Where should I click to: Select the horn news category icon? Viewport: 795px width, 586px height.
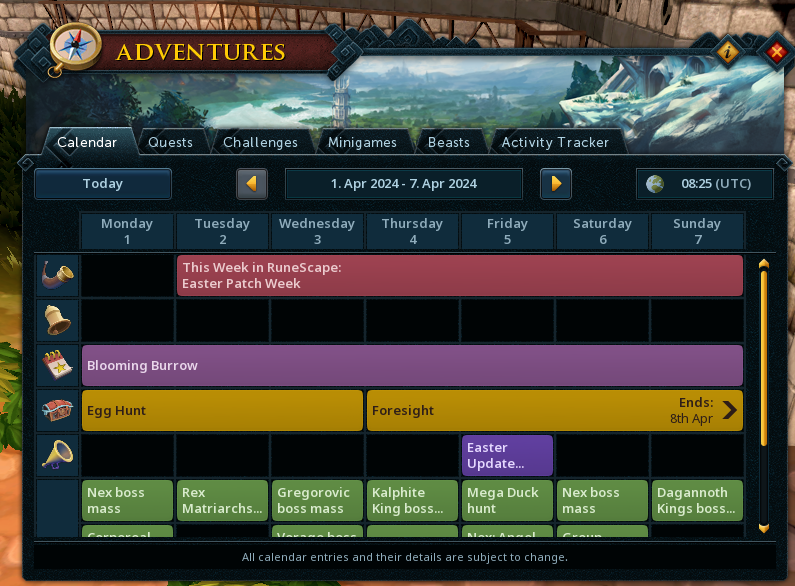57,275
